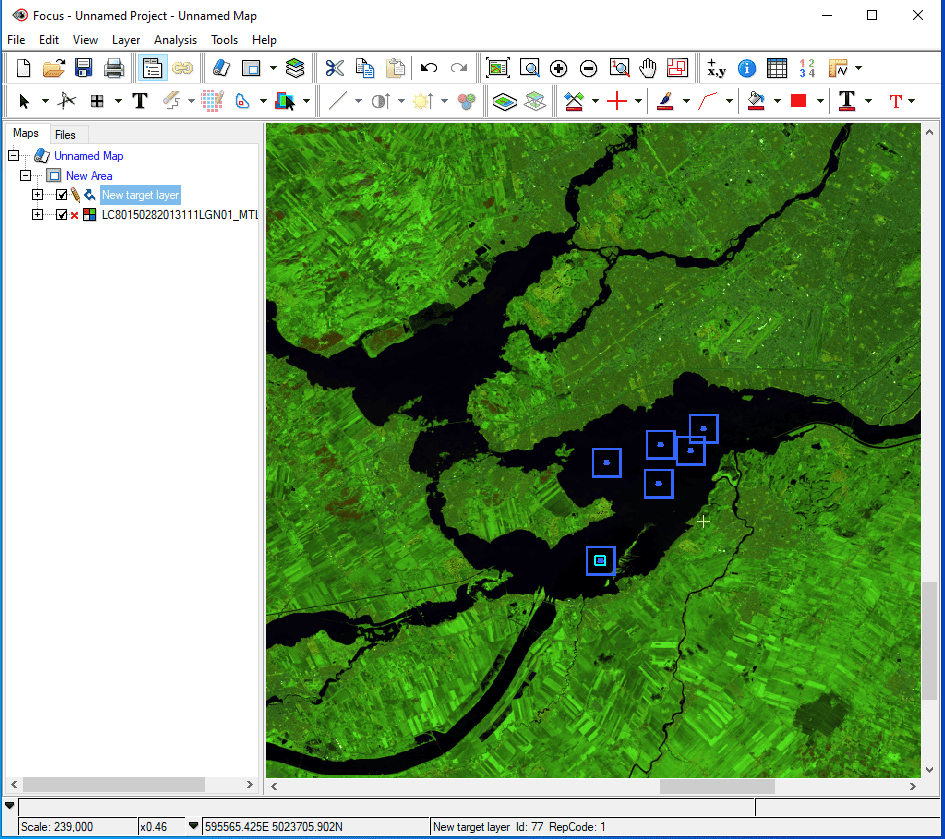Image resolution: width=945 pixels, height=839 pixels.
Task: Select the Unnamed Map tree item
Action: (89, 156)
